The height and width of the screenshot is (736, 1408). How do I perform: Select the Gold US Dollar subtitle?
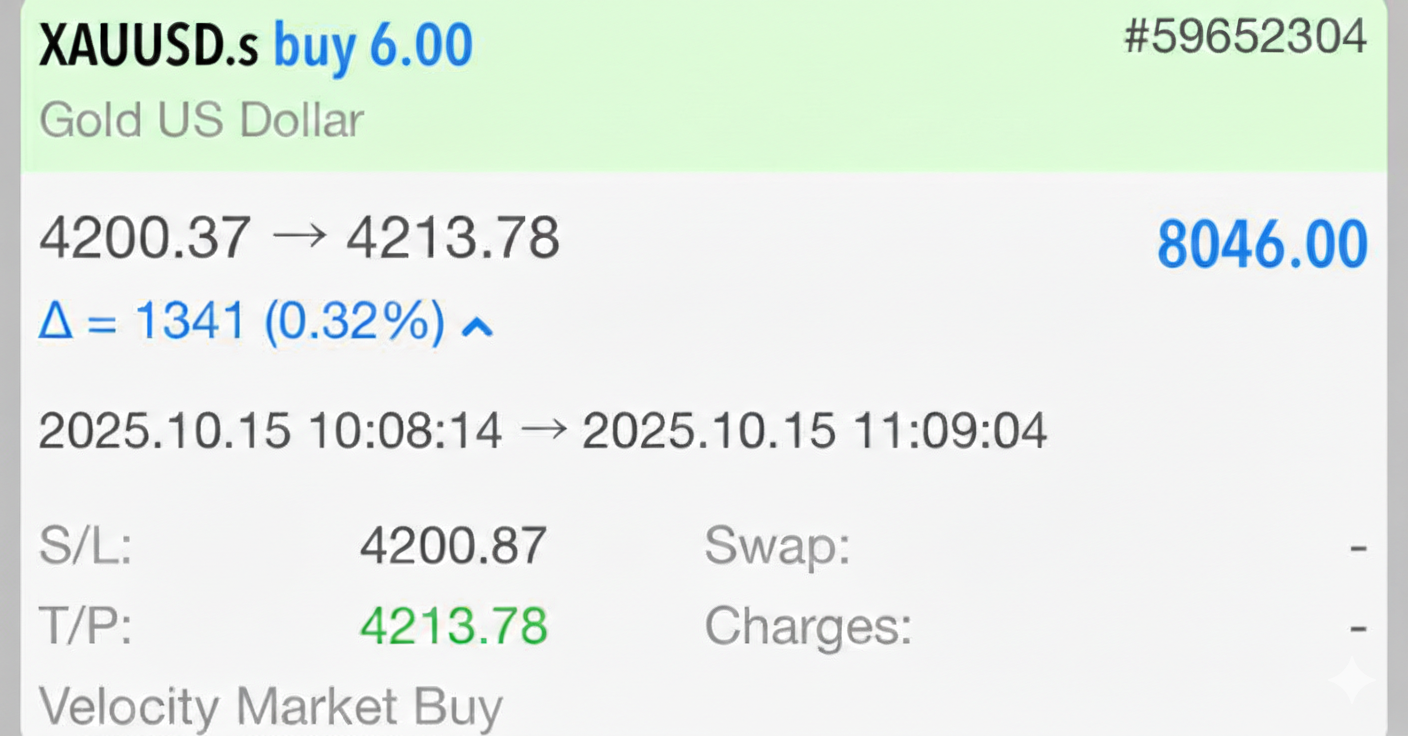click(202, 119)
